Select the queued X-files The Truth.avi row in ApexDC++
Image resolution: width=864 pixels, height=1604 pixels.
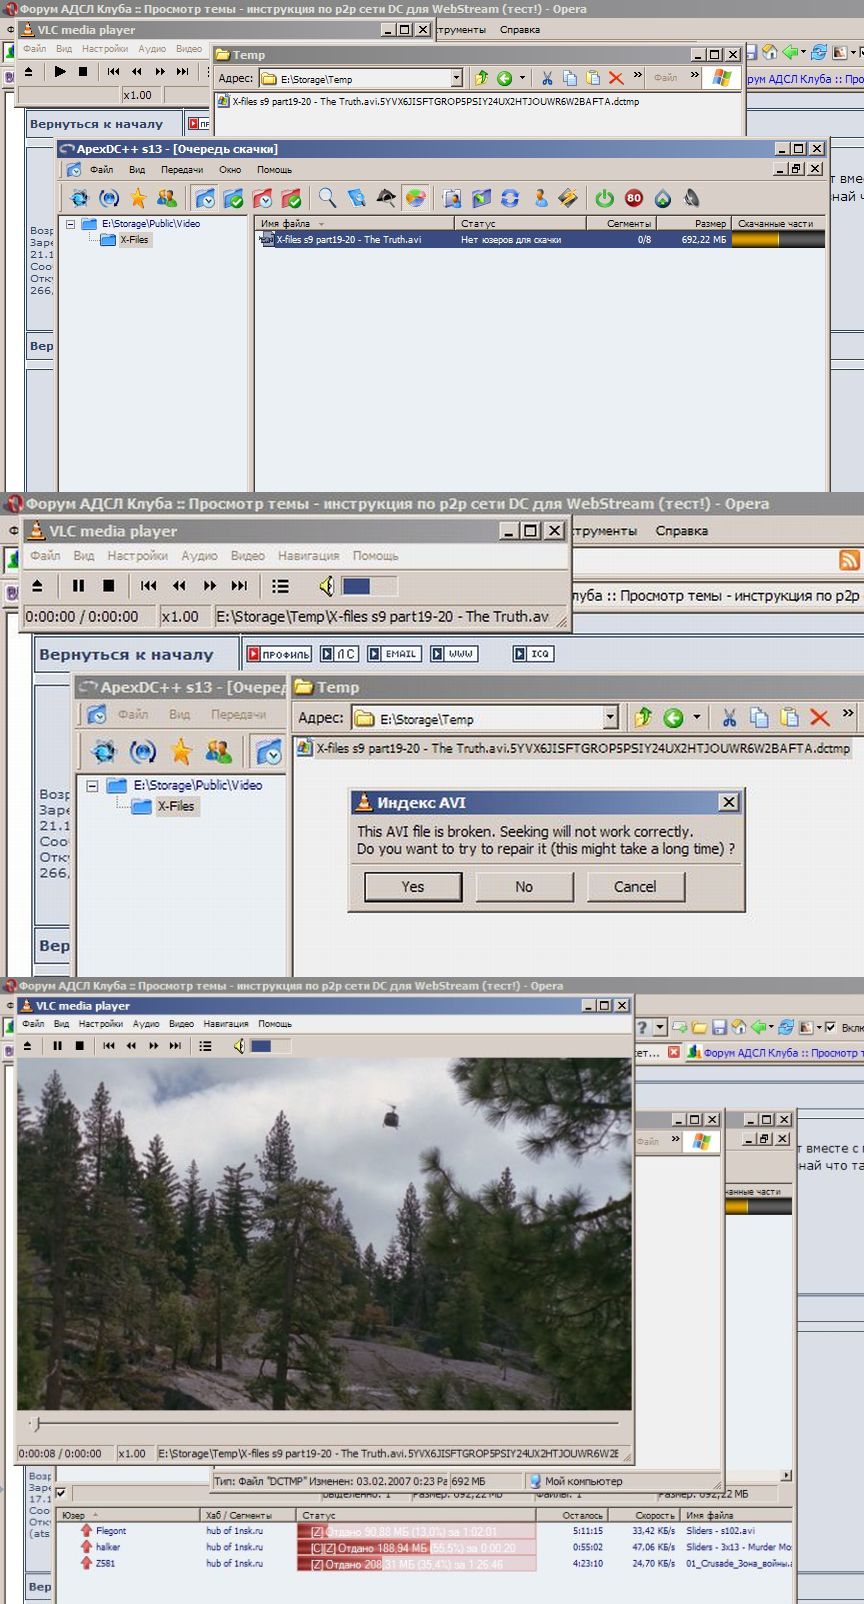[x=540, y=240]
